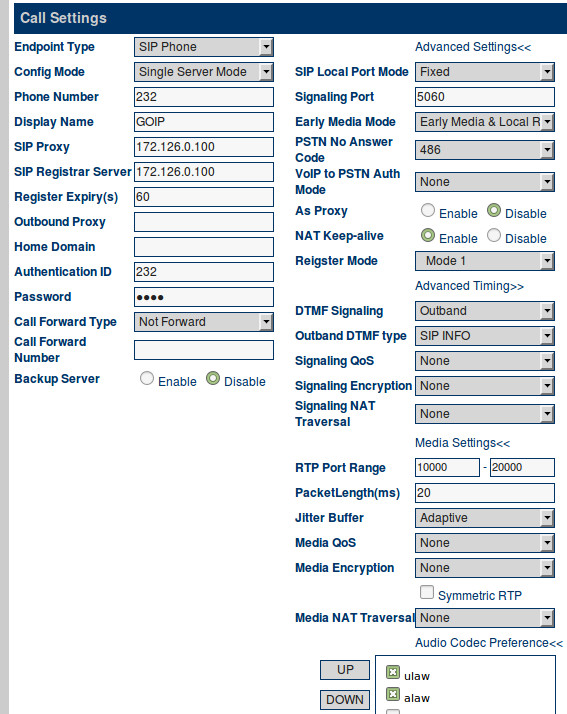This screenshot has height=714, width=567.
Task: Open the Media QoS dropdown
Action: [485, 543]
